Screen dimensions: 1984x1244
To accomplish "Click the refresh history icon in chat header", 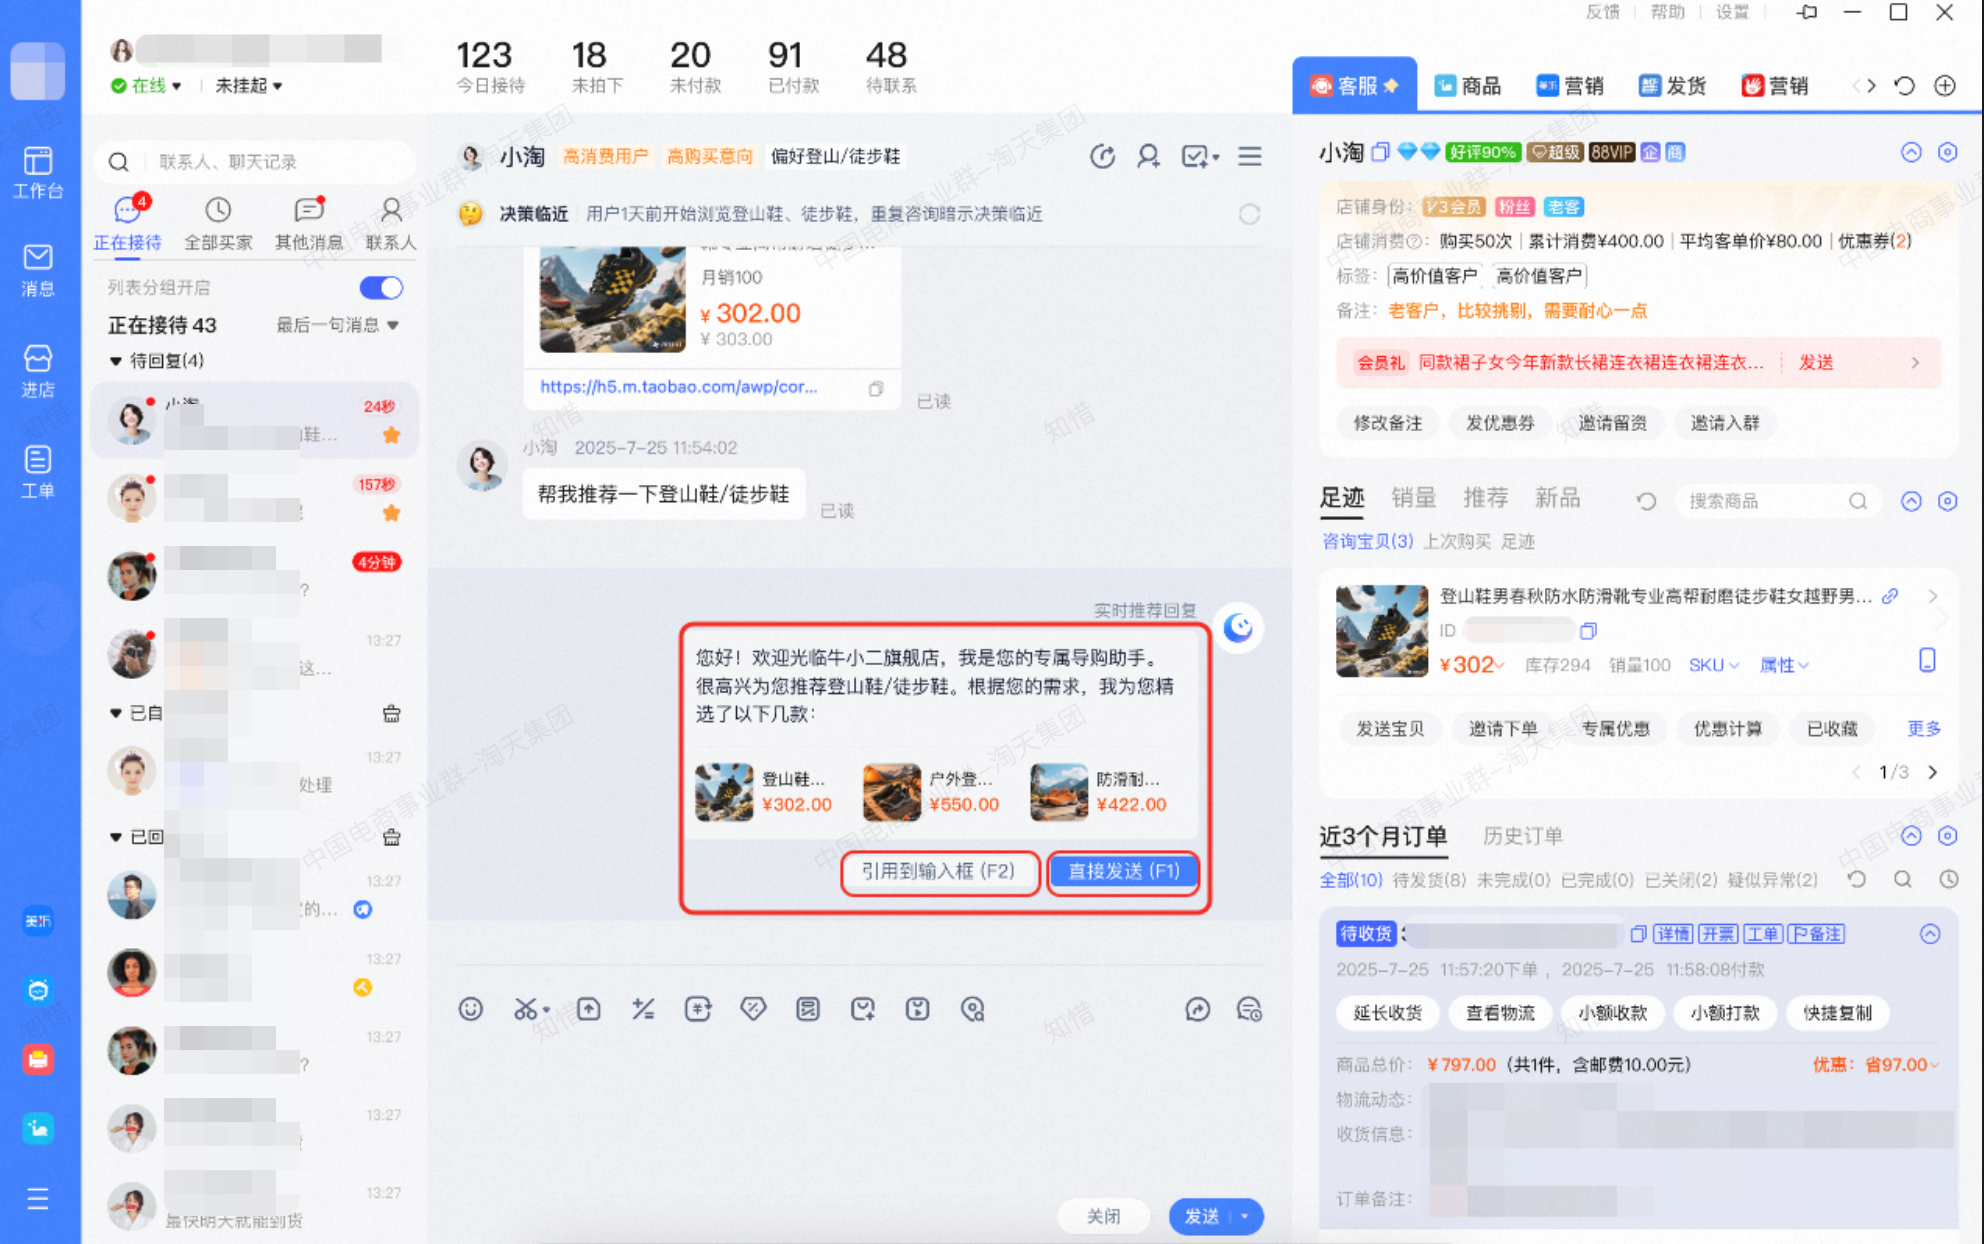I will (x=1102, y=156).
